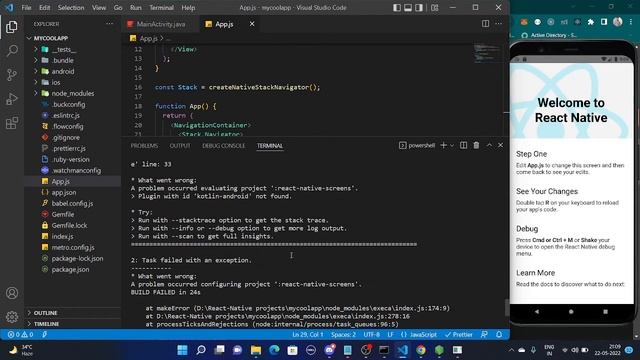Click the editor minimap

pos(487,53)
